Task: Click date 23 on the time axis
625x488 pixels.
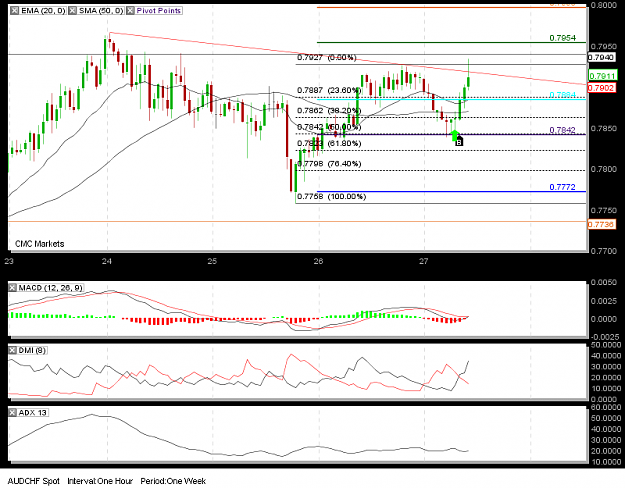Action: pos(9,261)
